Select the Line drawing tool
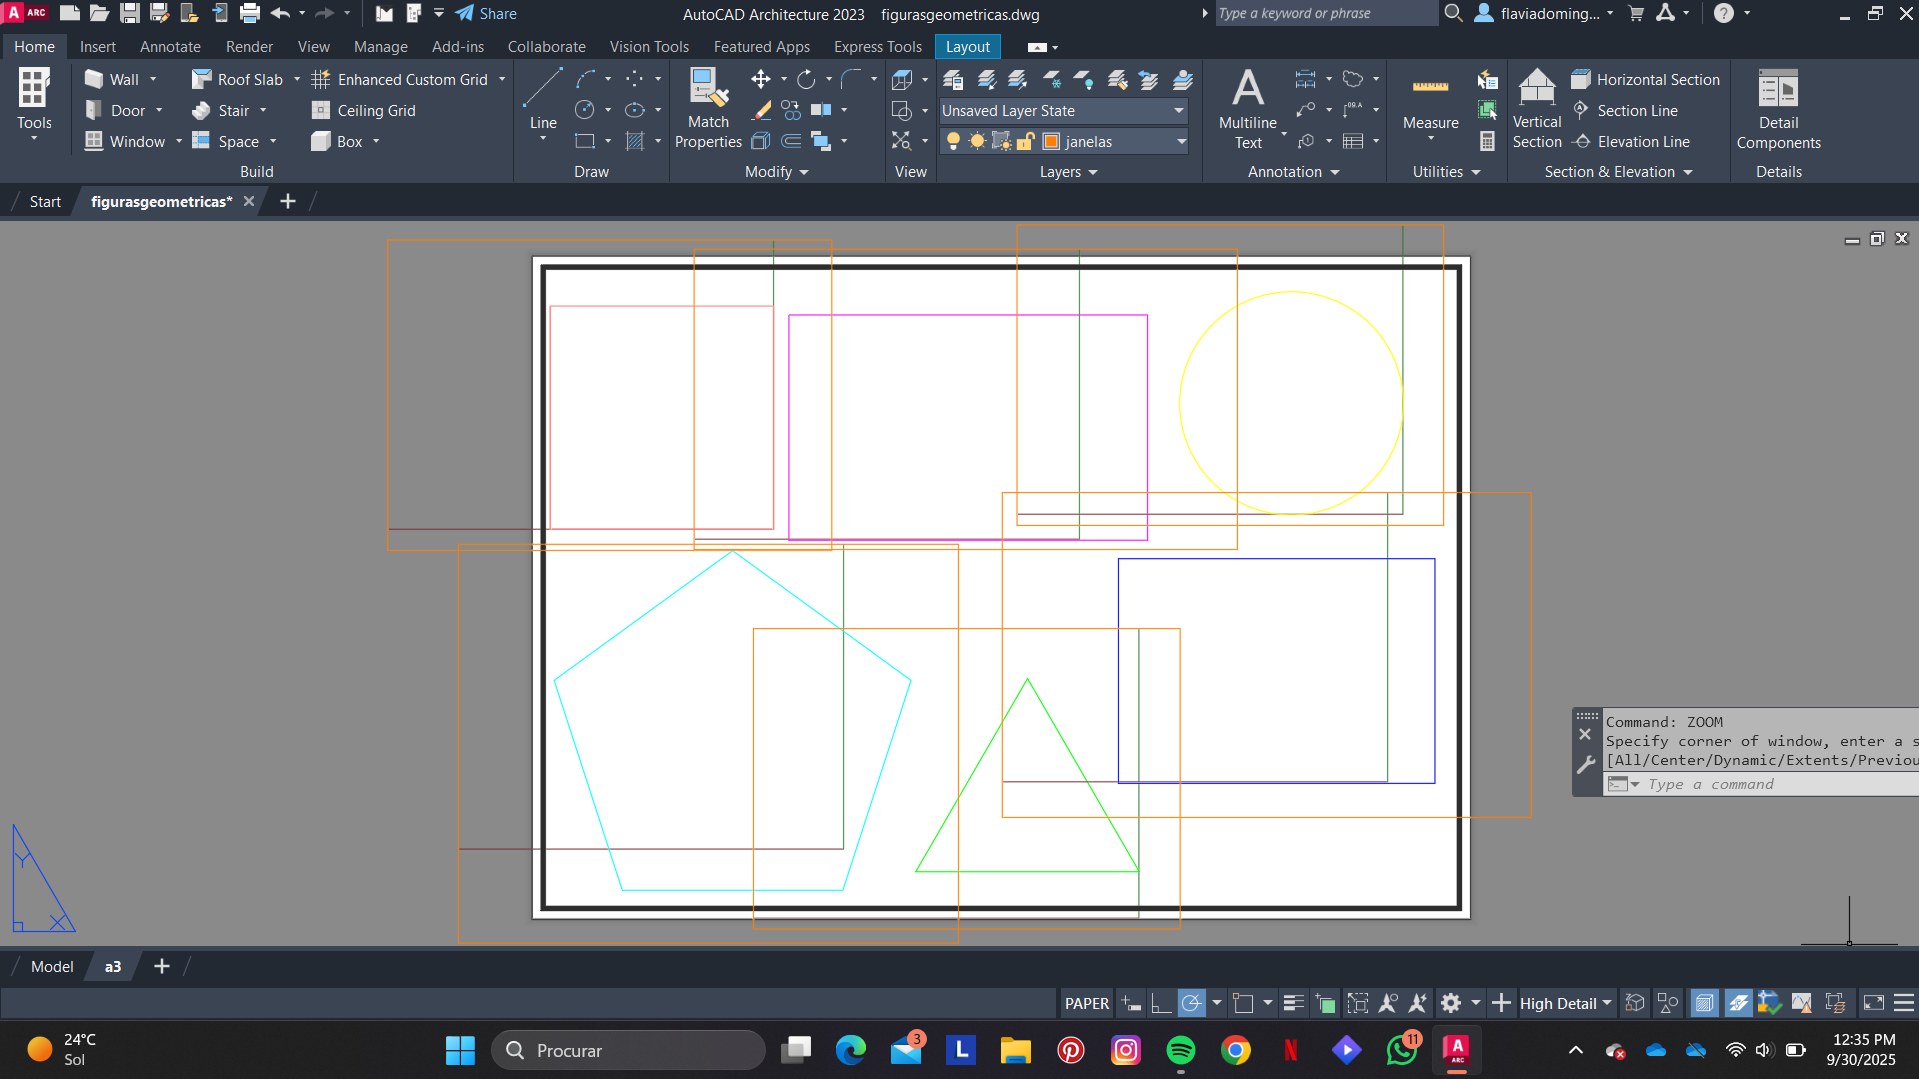Screen dimensions: 1919x1079 pyautogui.click(x=543, y=100)
